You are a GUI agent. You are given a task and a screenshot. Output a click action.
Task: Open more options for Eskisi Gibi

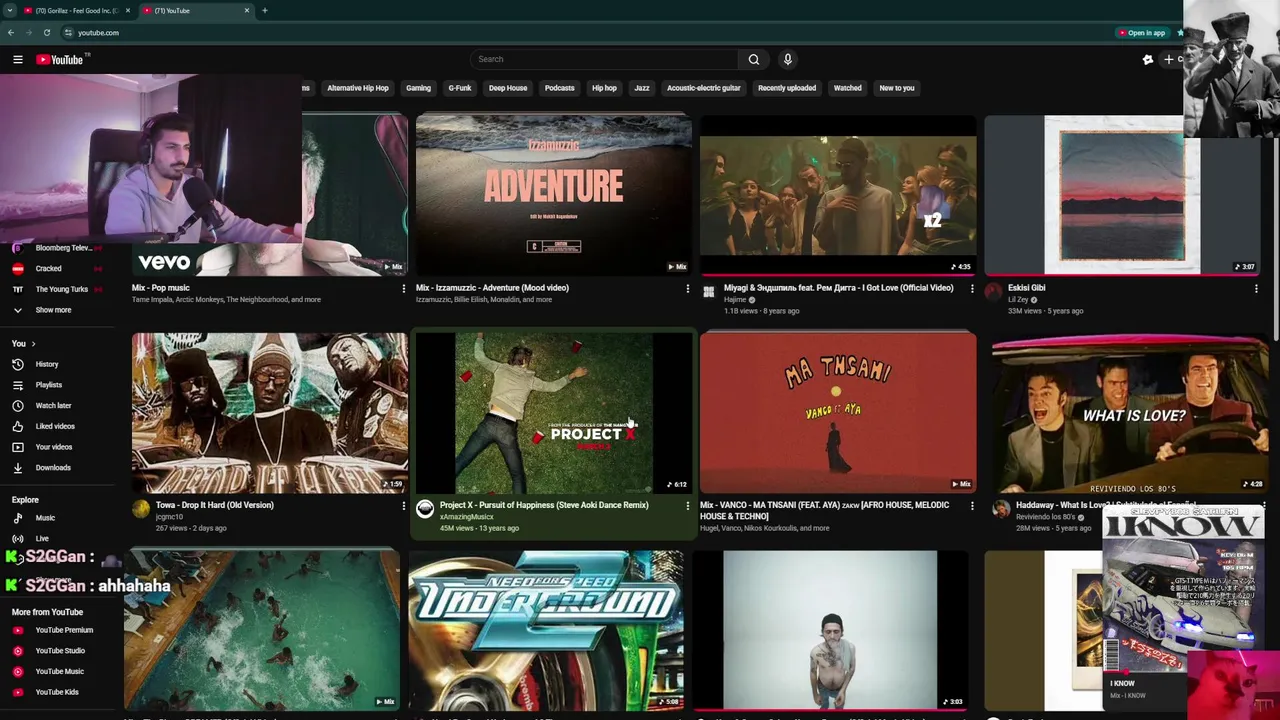pos(1255,289)
